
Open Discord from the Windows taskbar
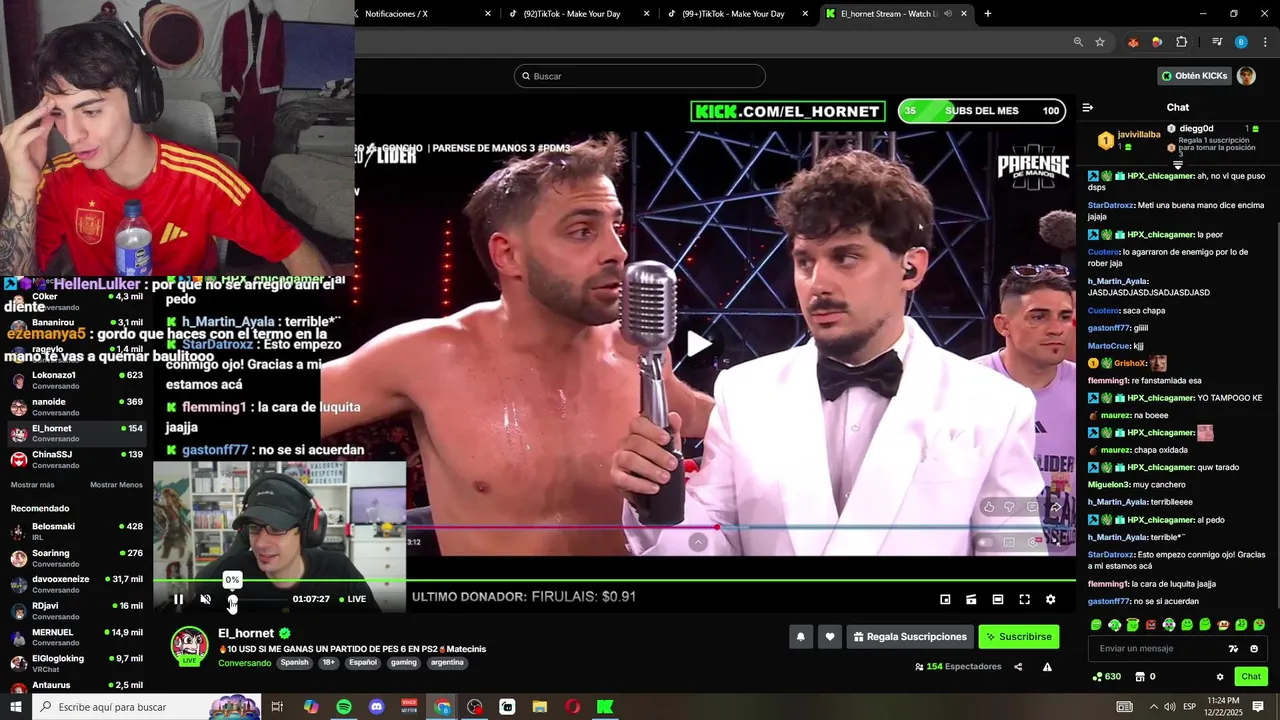(x=376, y=707)
